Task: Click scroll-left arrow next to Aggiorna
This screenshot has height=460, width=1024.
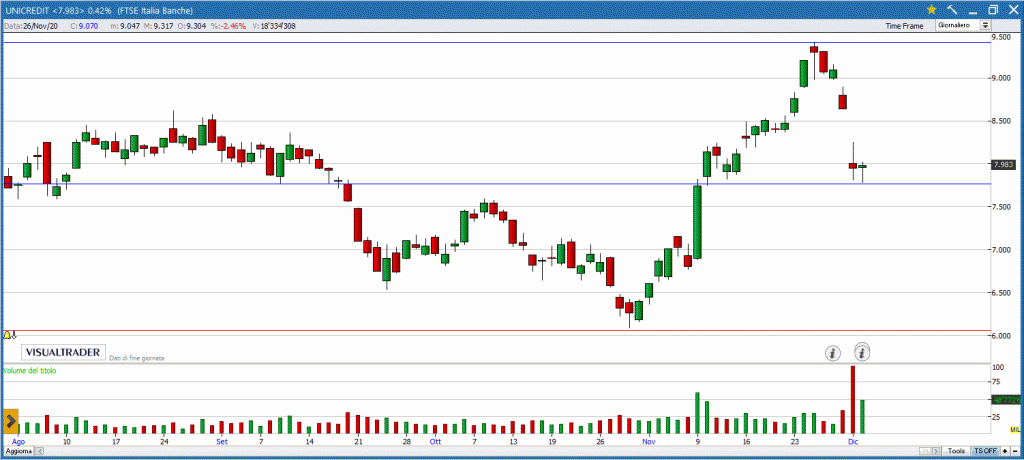Action: (x=40, y=452)
